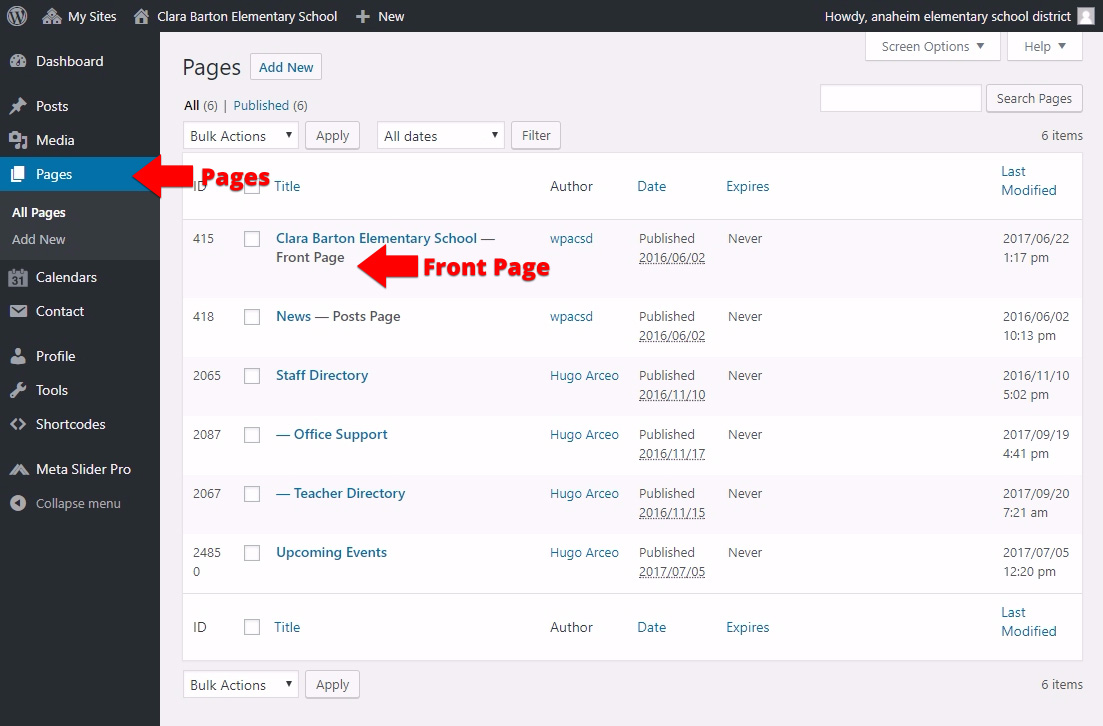Image resolution: width=1103 pixels, height=726 pixels.
Task: Choose Add New in the Pages submenu
Action: coord(39,239)
